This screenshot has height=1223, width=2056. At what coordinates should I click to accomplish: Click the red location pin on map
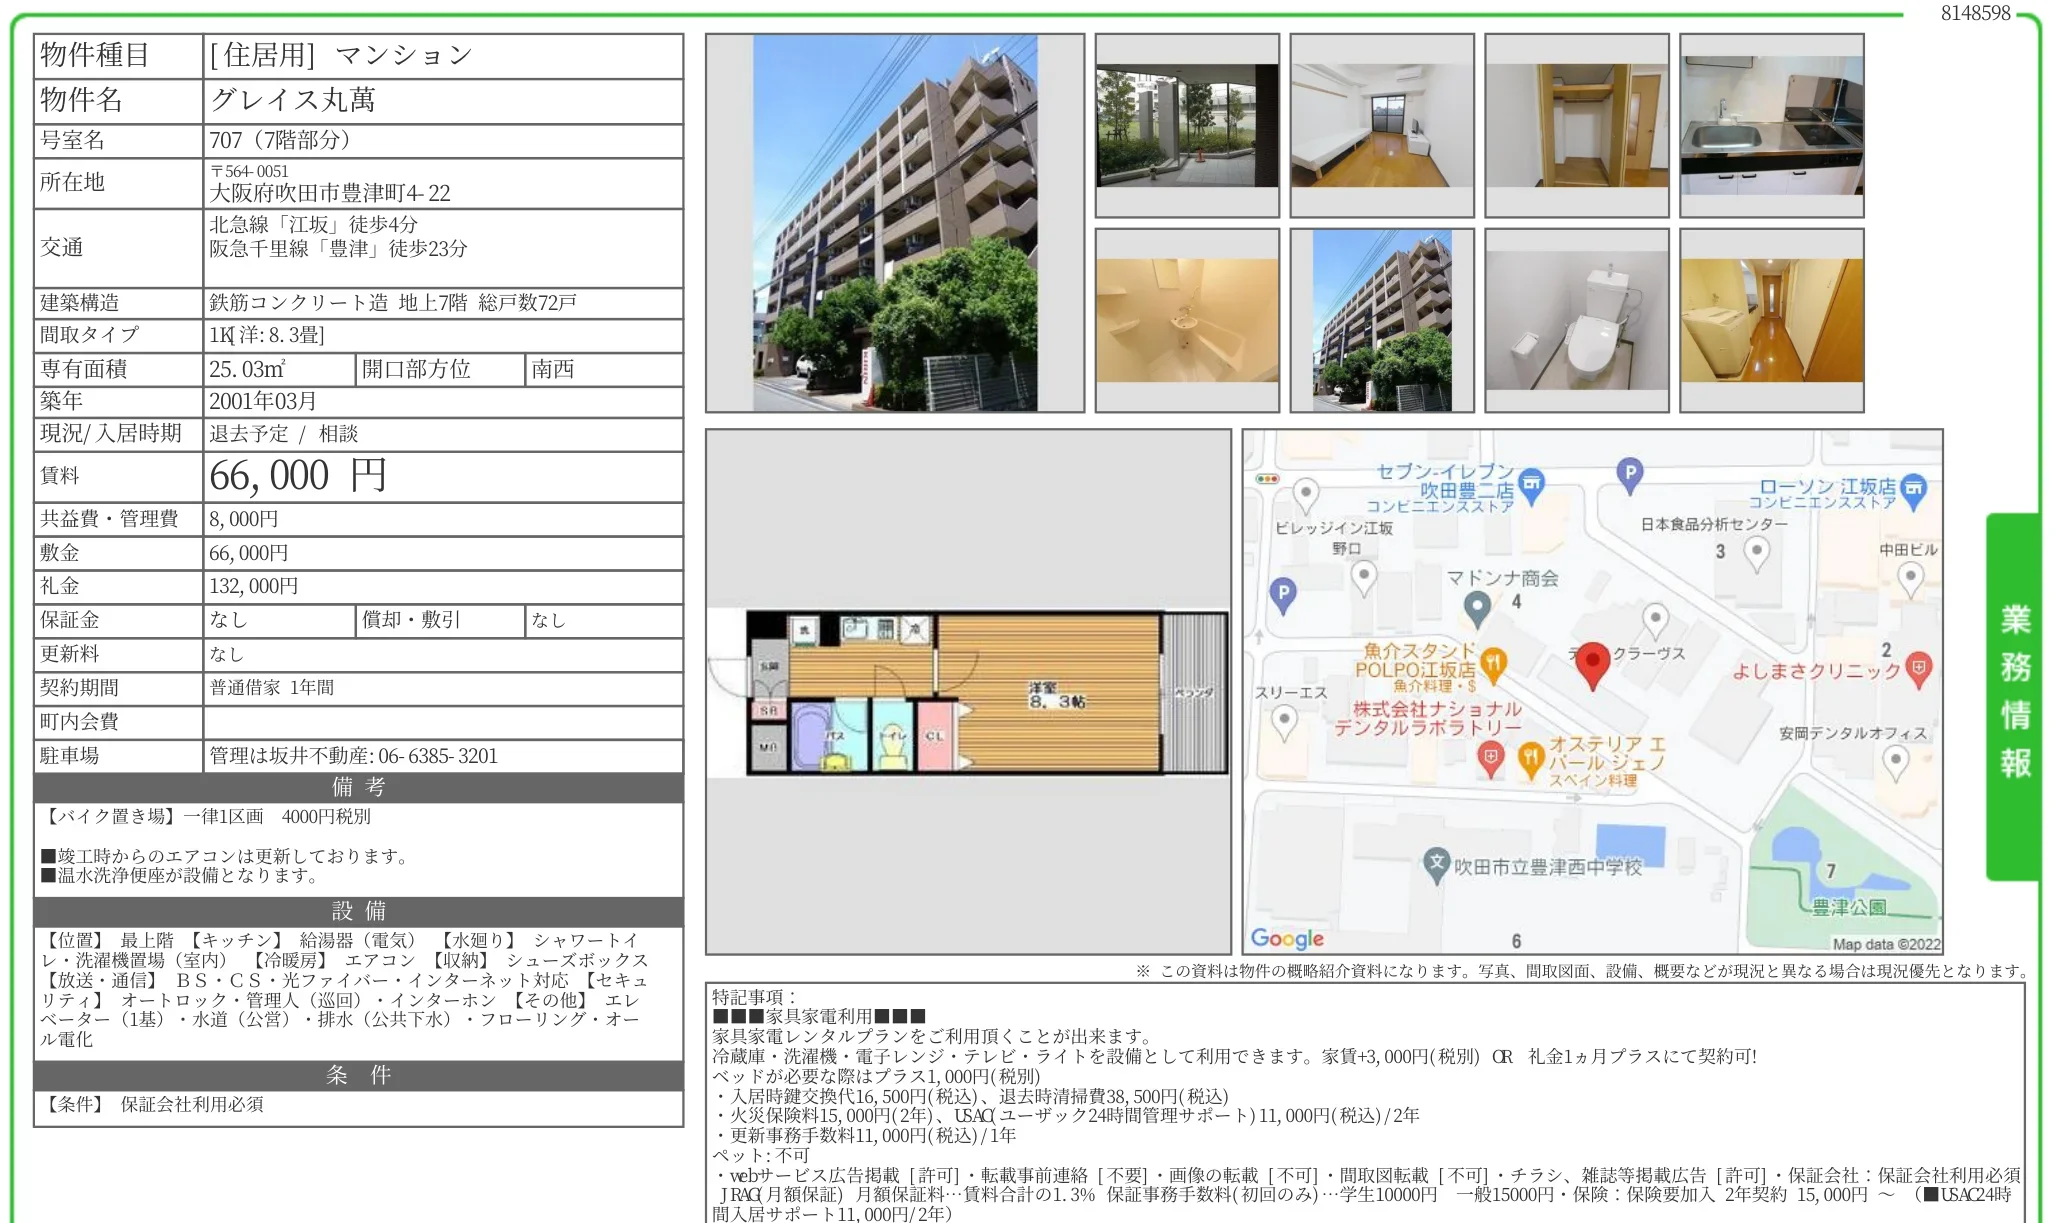(1592, 662)
